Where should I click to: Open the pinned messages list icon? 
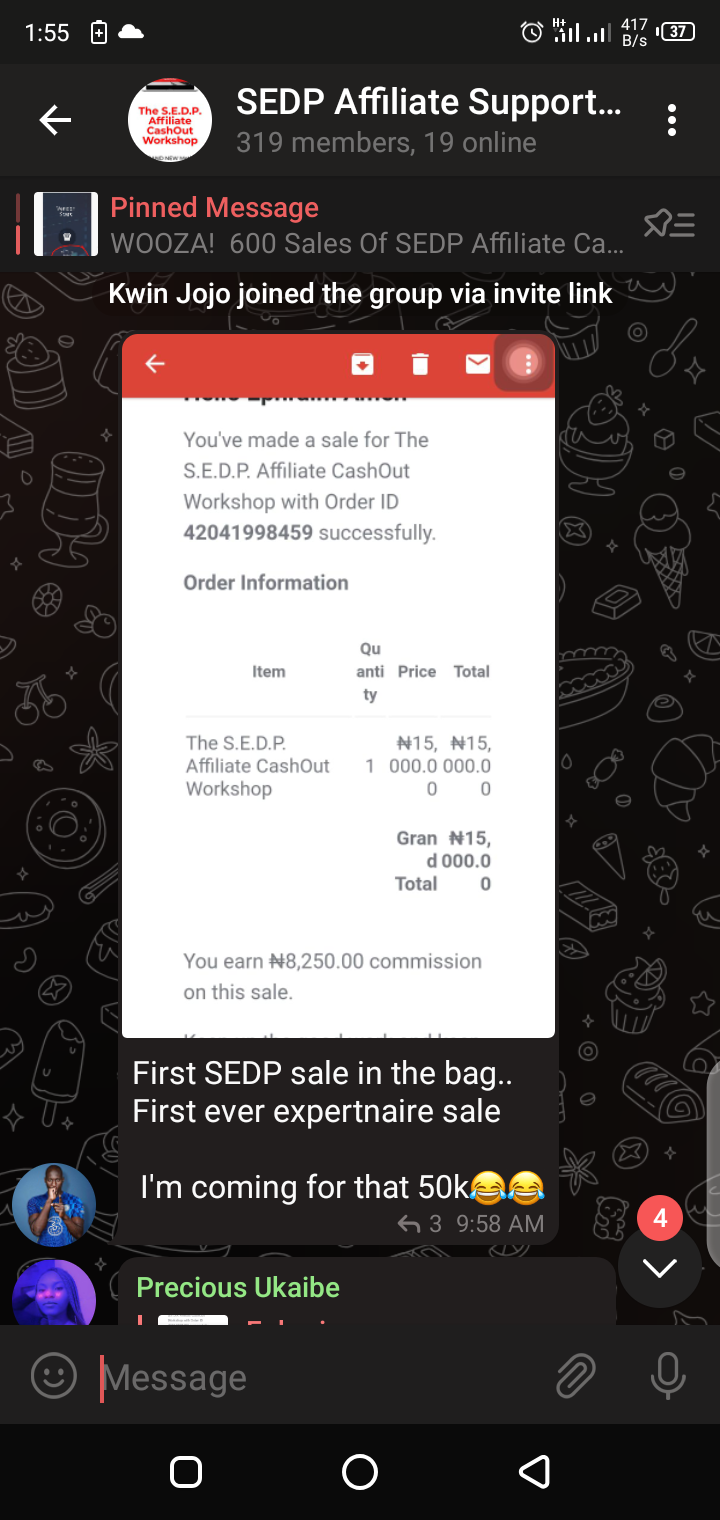coord(669,224)
